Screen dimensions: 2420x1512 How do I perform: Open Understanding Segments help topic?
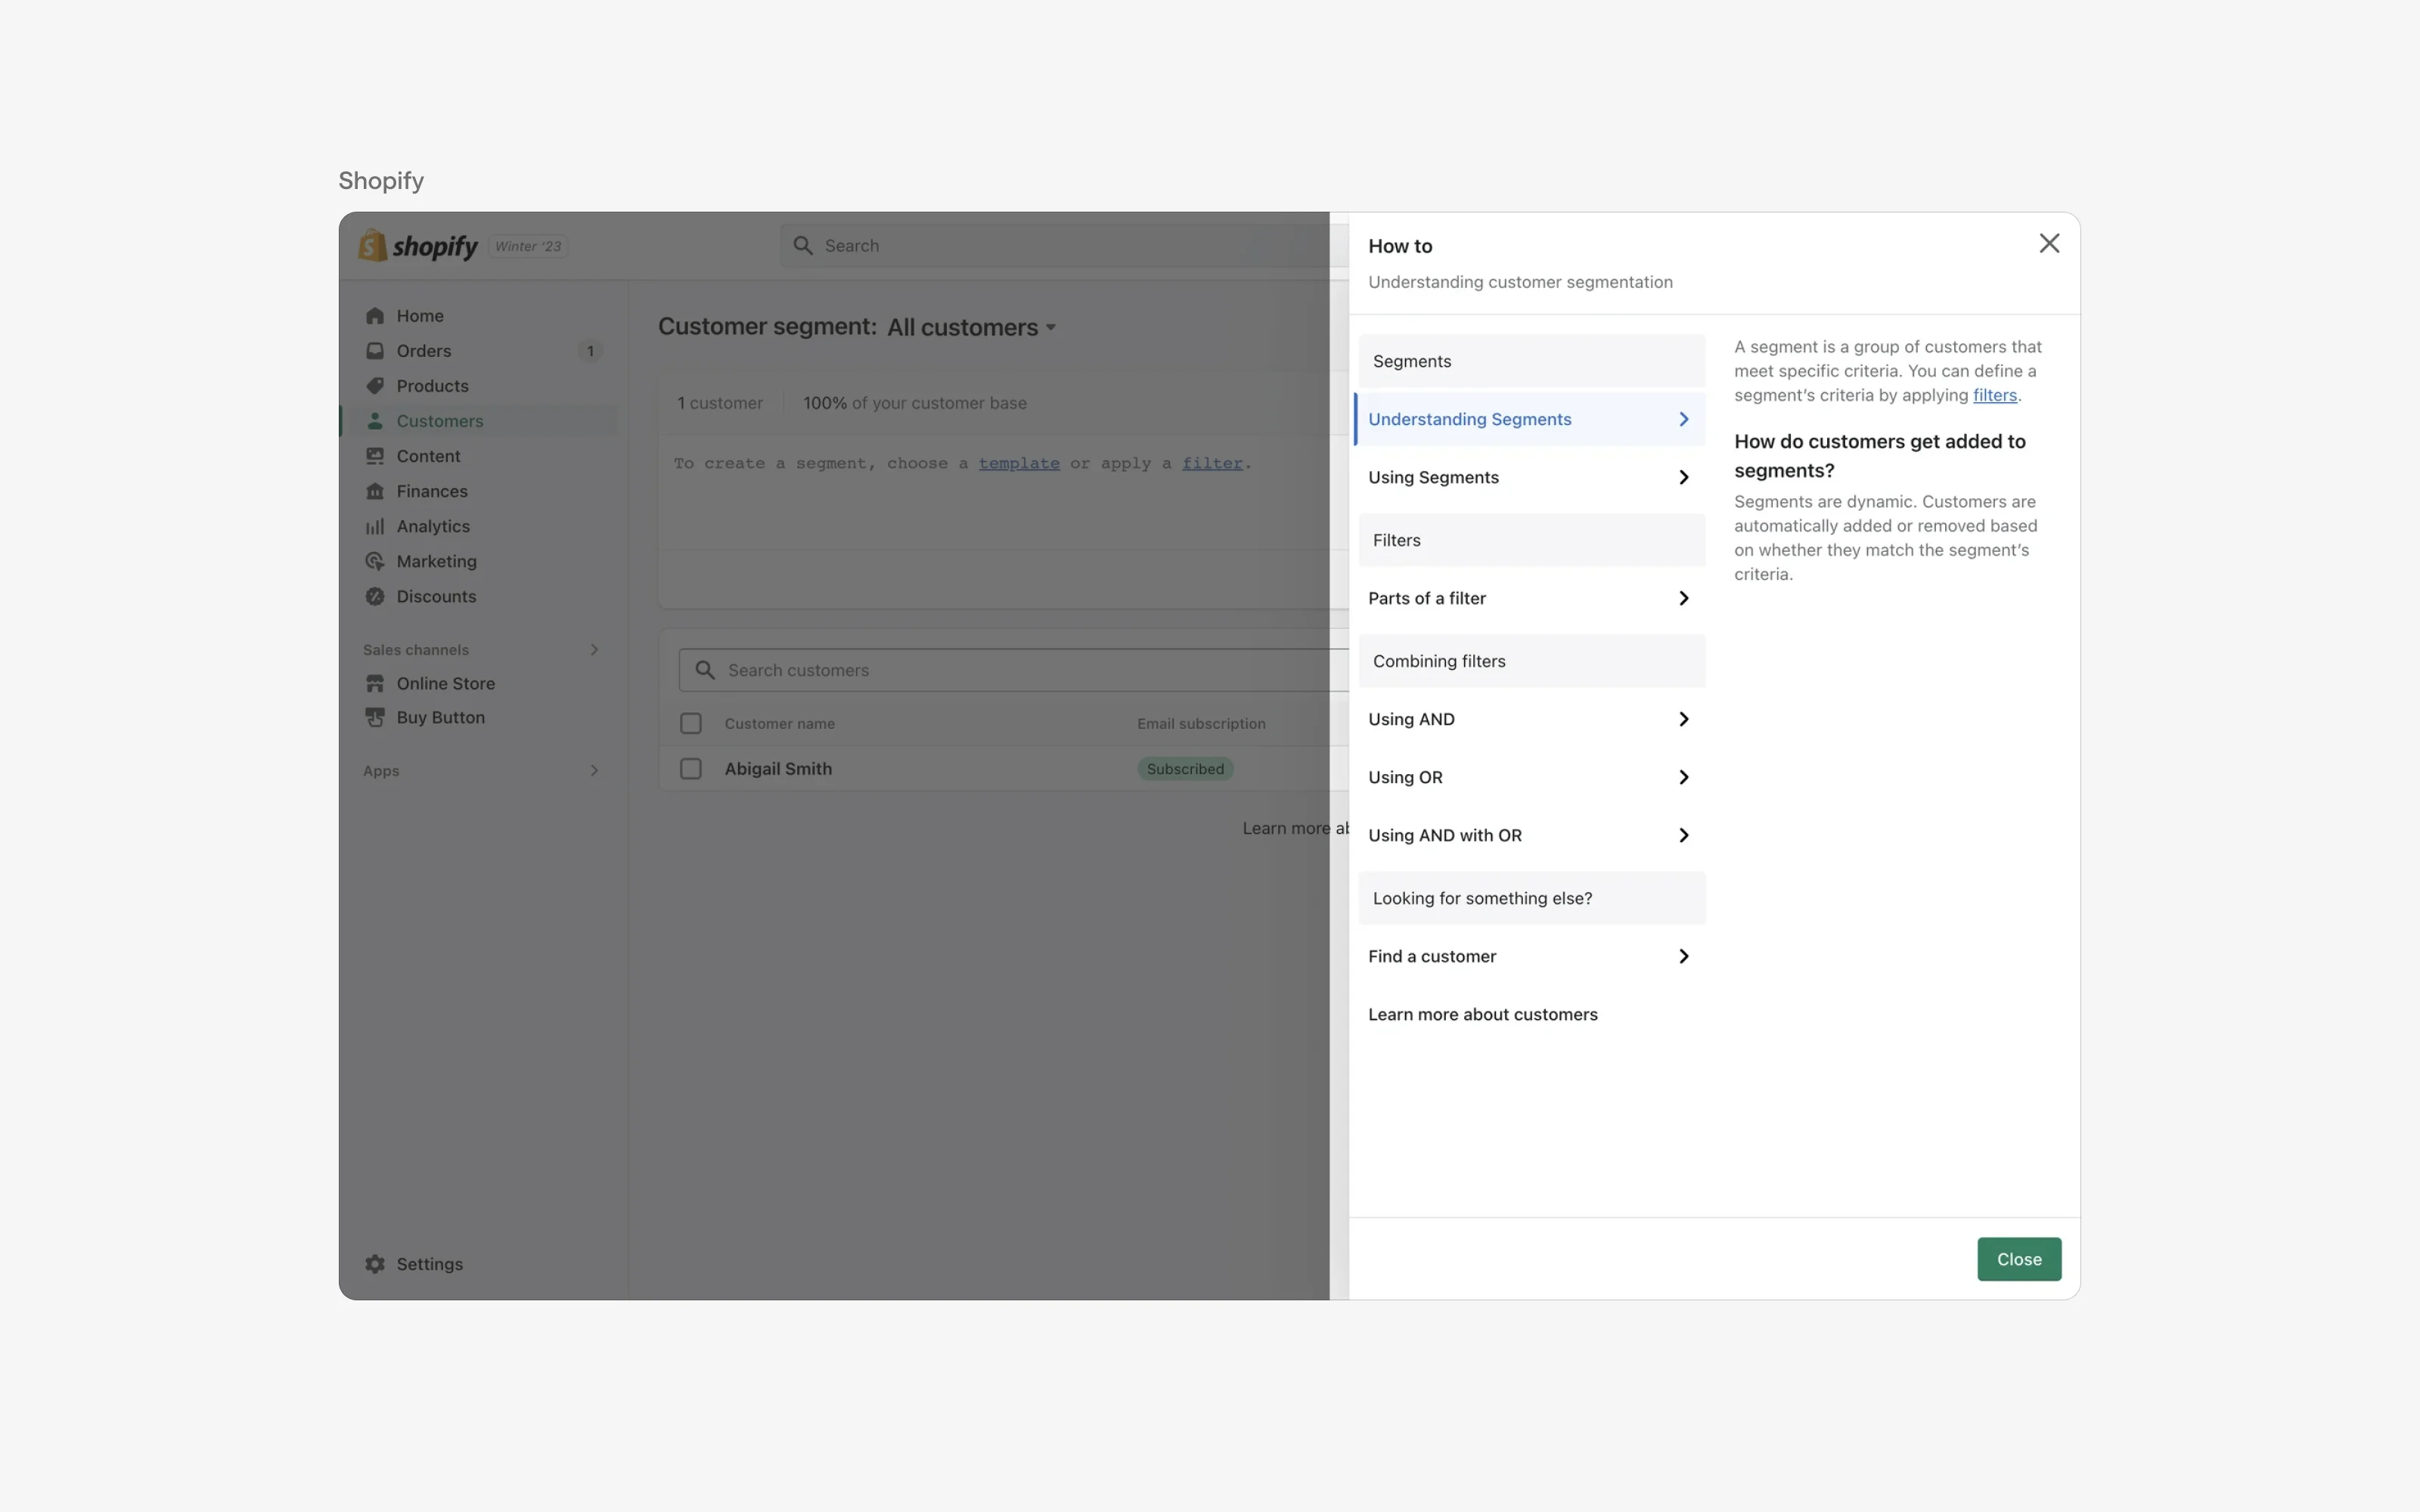pyautogui.click(x=1470, y=418)
